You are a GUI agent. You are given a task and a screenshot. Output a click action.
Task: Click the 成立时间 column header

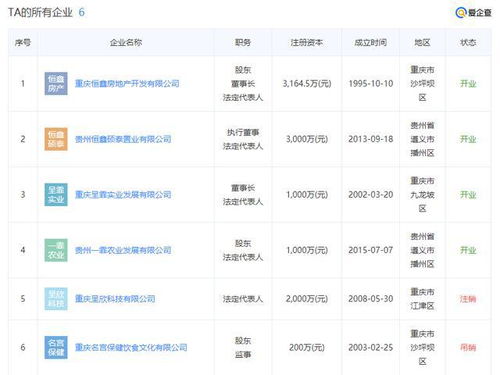[371, 42]
